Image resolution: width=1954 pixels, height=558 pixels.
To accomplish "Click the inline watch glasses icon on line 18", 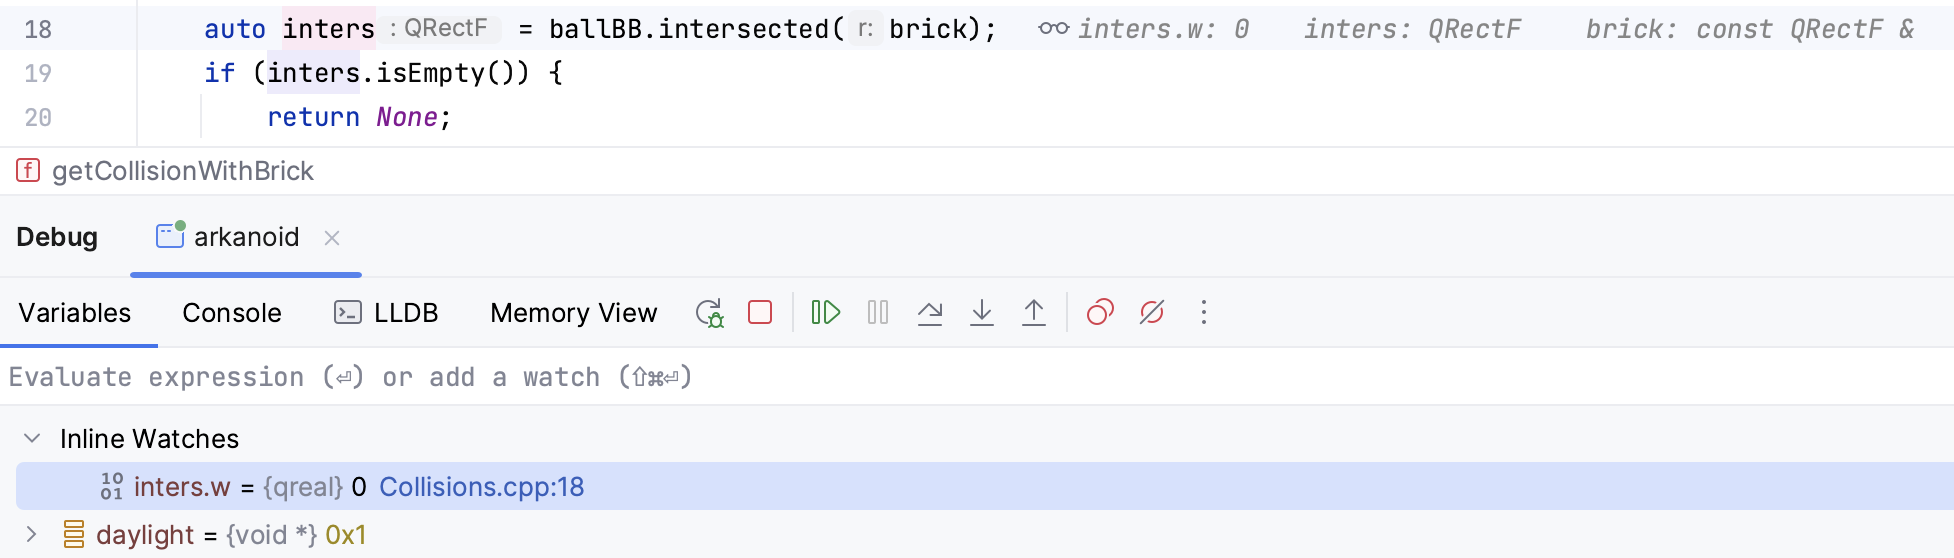I will (1053, 29).
